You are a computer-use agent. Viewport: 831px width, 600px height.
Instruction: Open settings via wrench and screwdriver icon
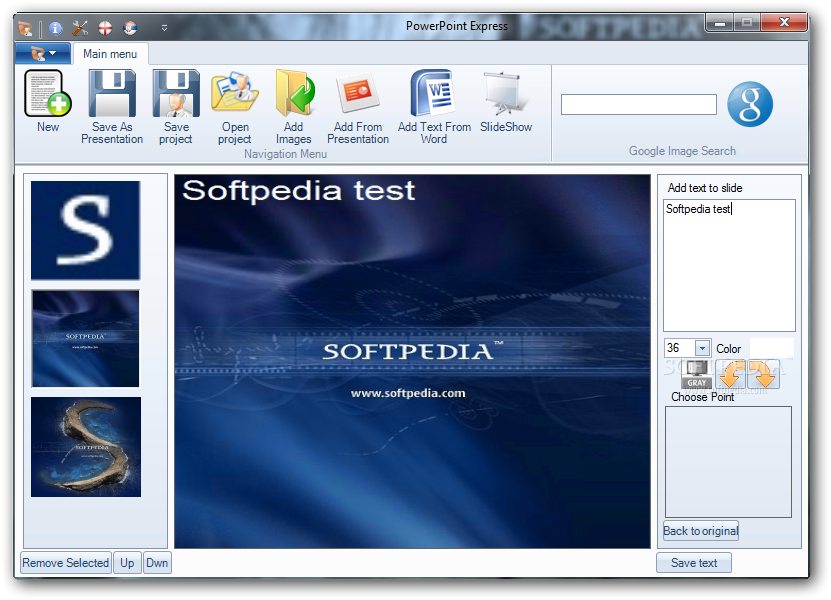coord(80,28)
